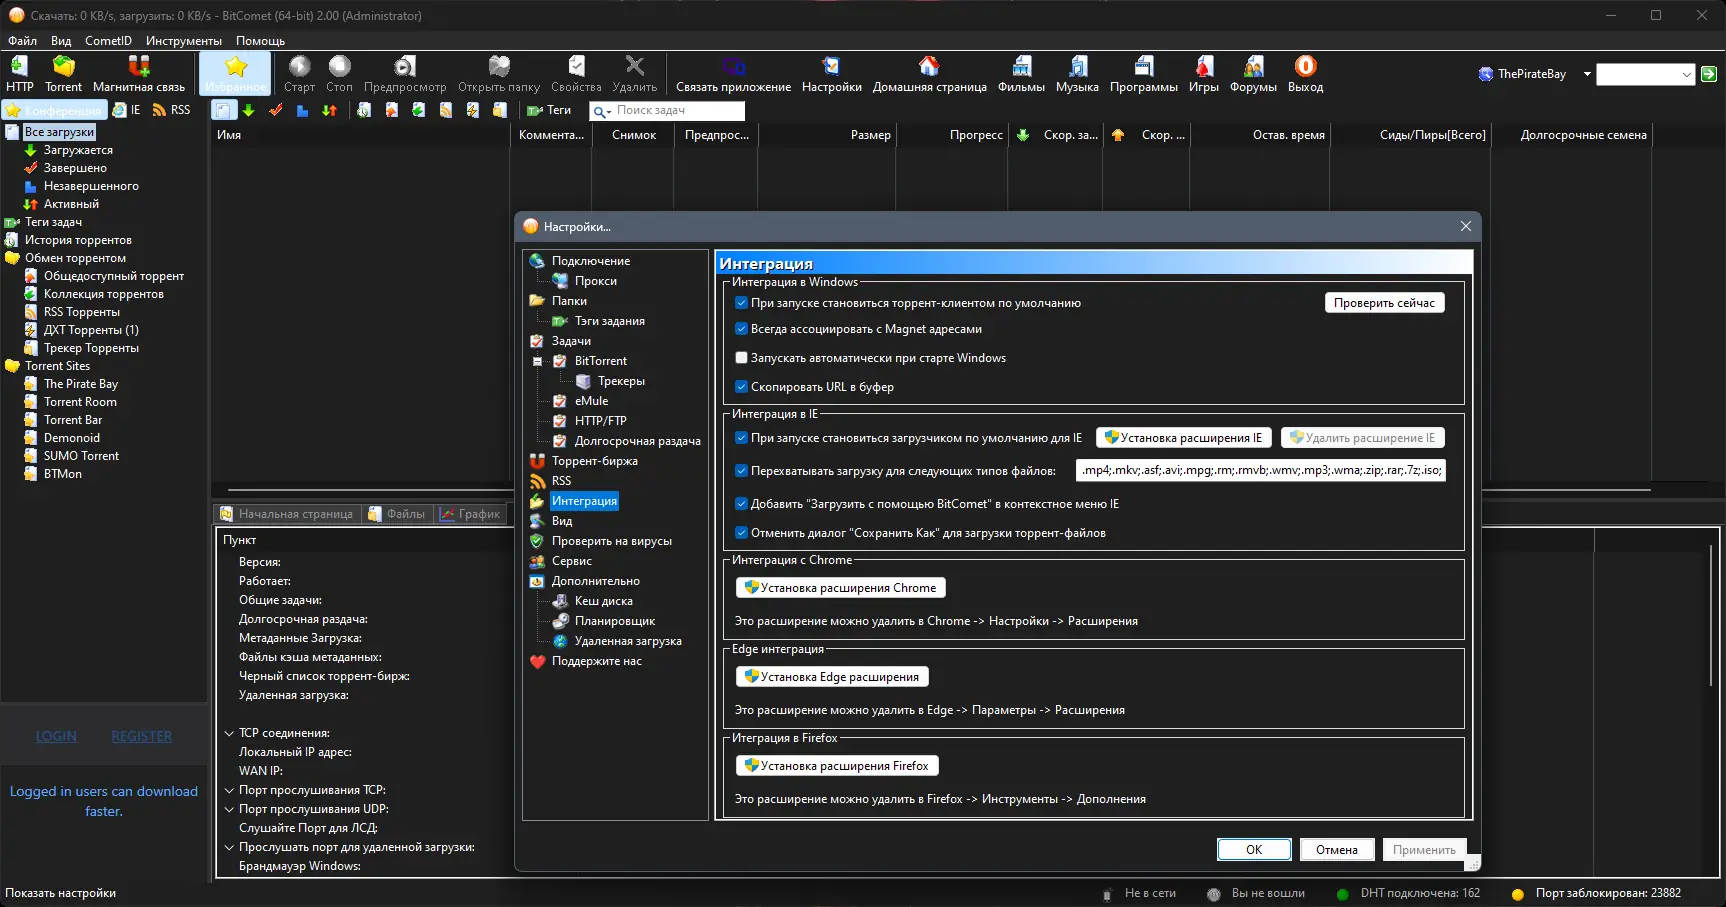Viewport: 1726px width, 907px height.
Task: Open the Игры toolbar icon
Action: point(1204,74)
